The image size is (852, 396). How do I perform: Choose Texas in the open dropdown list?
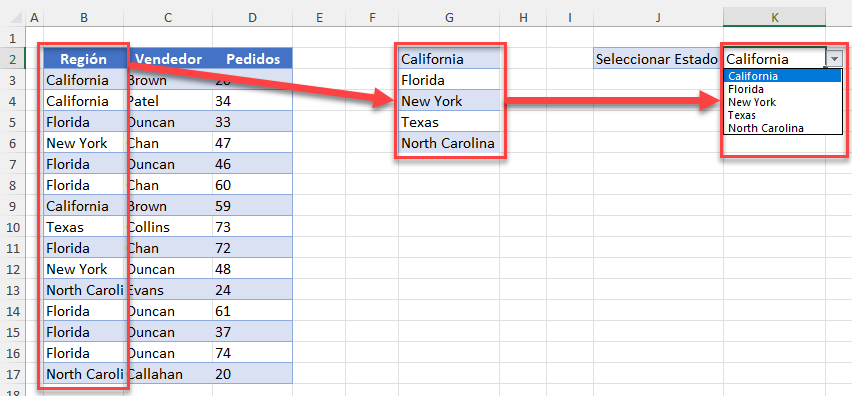782,115
